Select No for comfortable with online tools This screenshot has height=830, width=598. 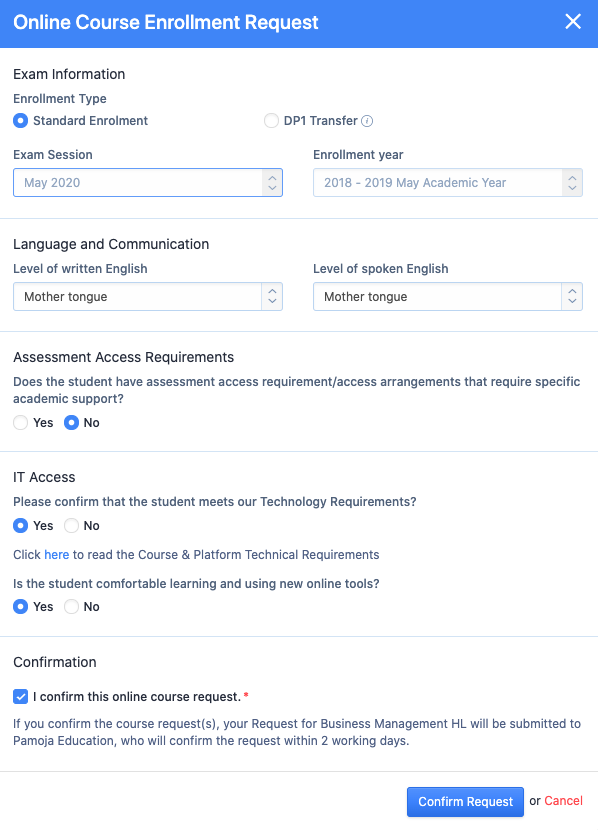pos(71,607)
